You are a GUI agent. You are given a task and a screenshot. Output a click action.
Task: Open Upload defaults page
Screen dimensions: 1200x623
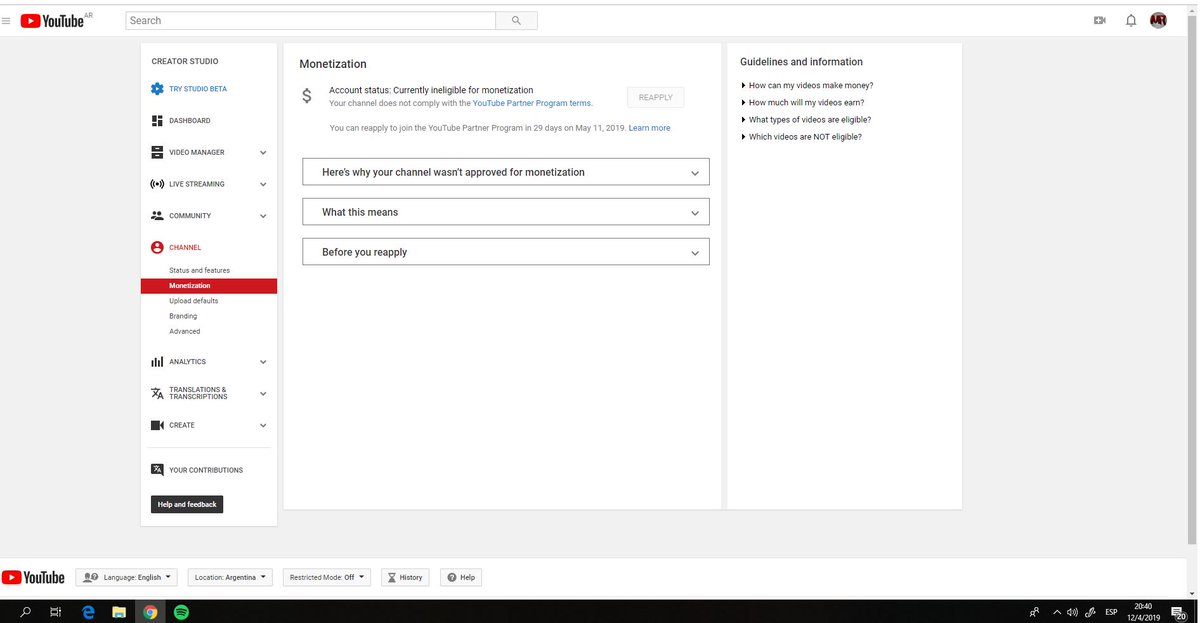coord(194,301)
